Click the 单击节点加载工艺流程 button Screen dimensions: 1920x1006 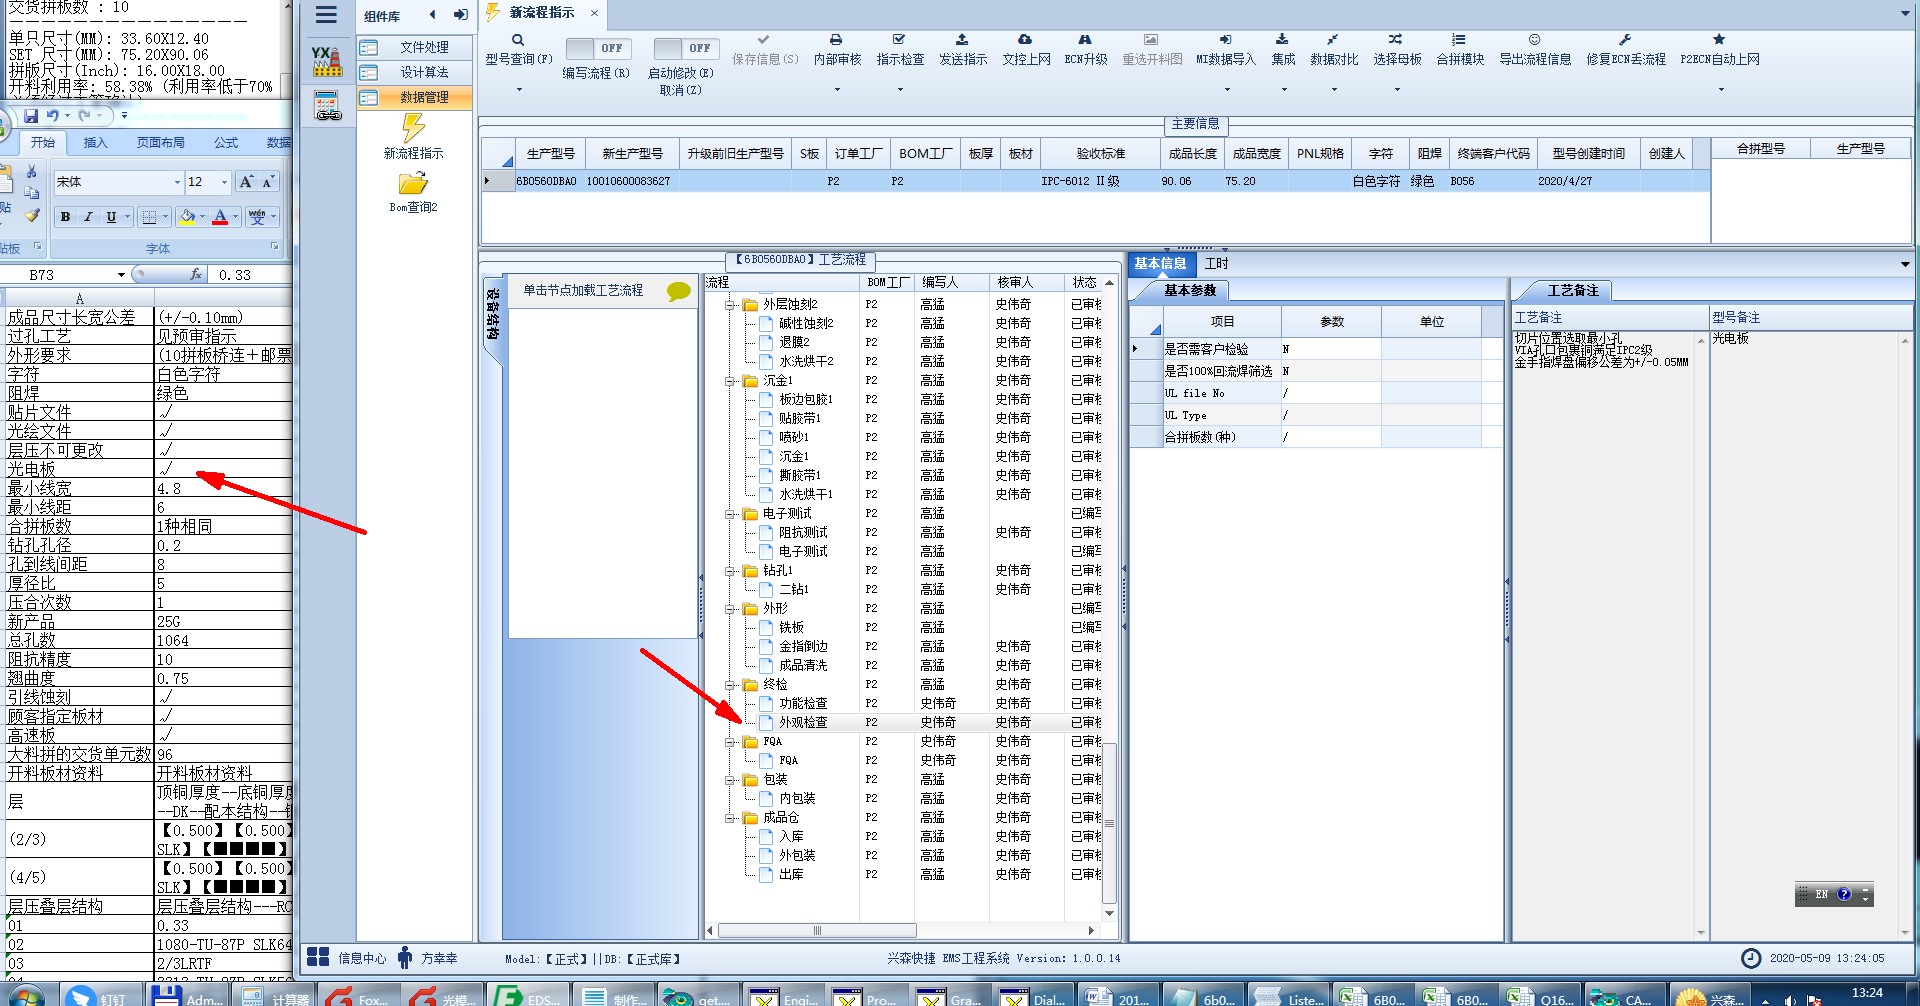pyautogui.click(x=583, y=291)
